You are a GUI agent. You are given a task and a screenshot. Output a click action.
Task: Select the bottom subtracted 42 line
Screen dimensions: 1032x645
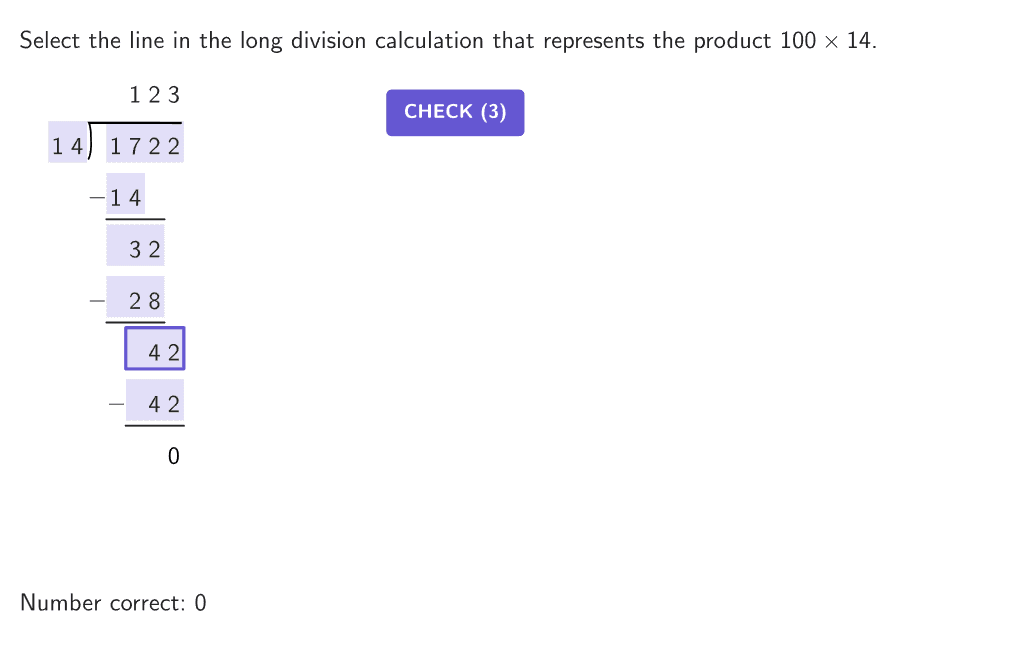coord(155,403)
